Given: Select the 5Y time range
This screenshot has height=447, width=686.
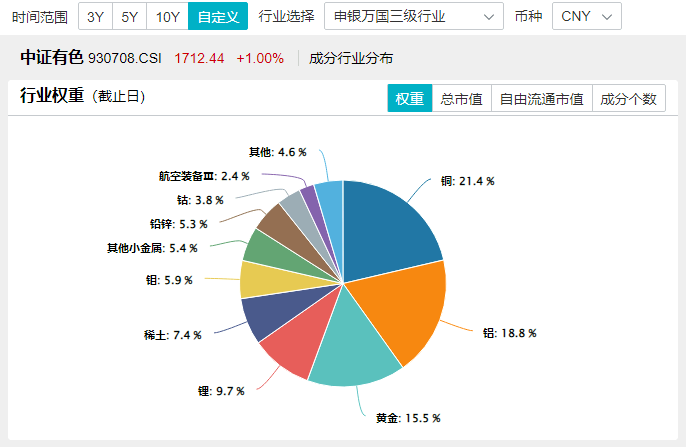Looking at the screenshot, I should click(x=130, y=16).
